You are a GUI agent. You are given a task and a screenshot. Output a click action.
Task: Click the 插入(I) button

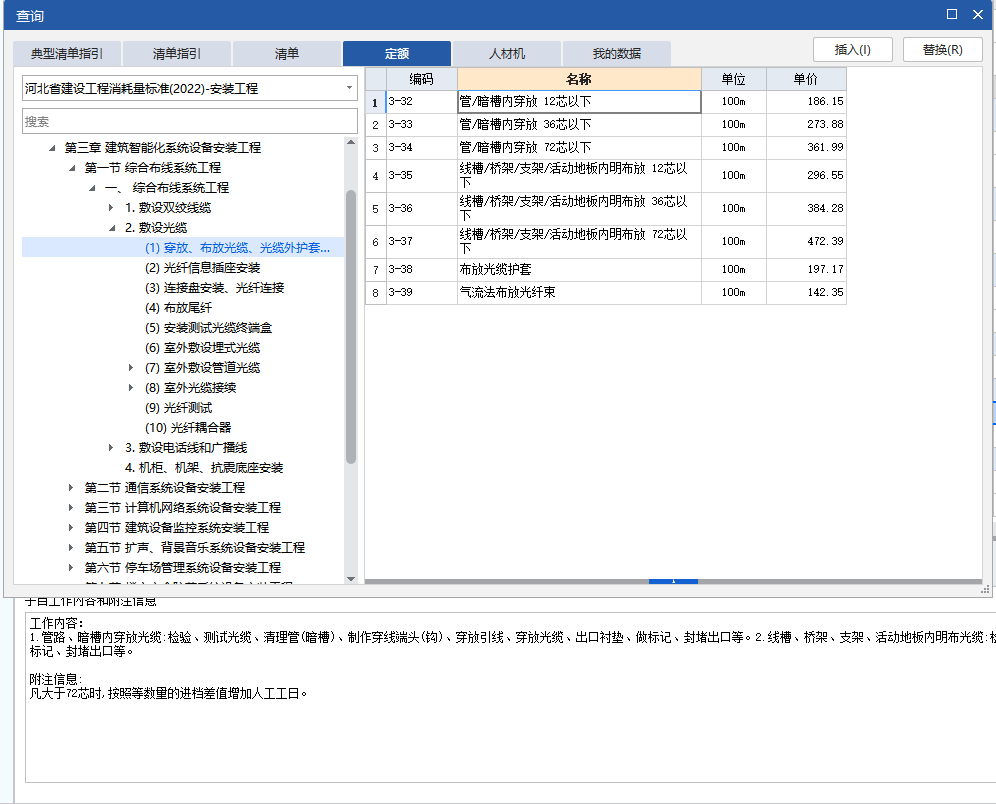852,50
